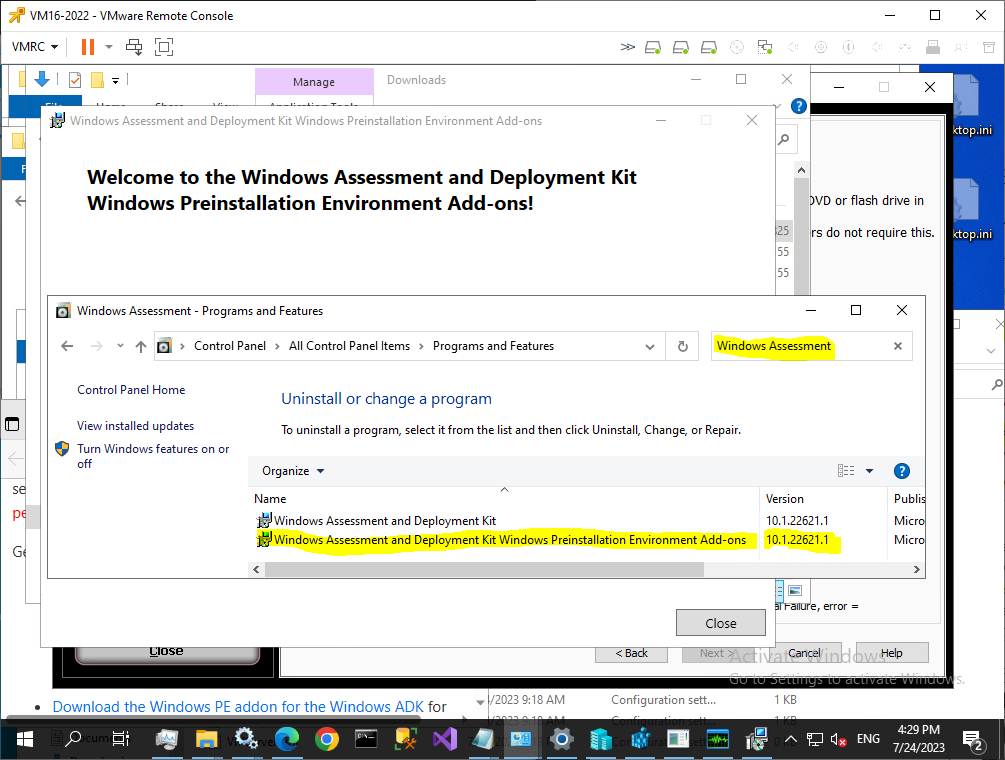1005x760 pixels.
Task: Expand the VMRC device toolbar chevrons
Action: click(627, 47)
